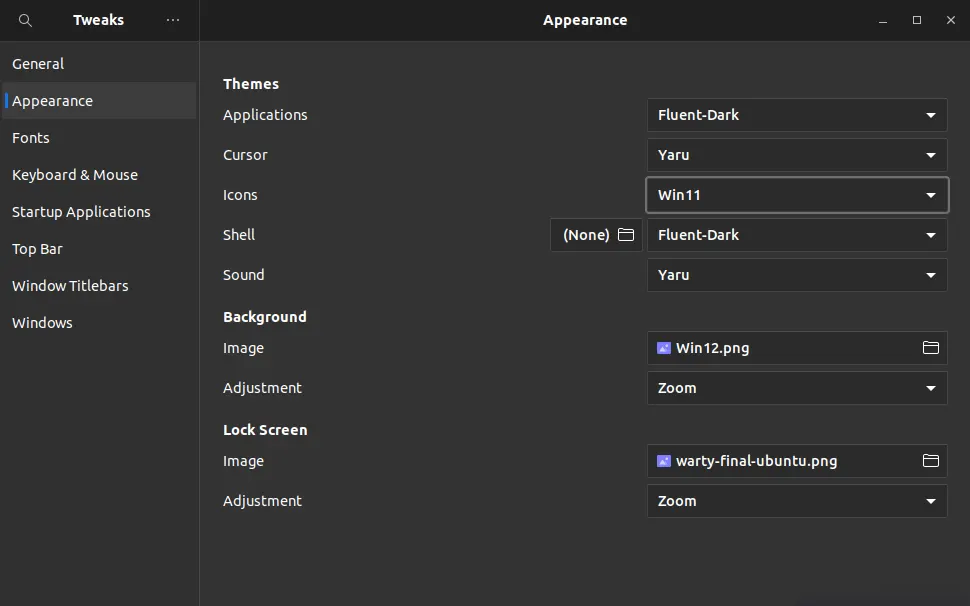Open the Sound theme dropdown
Screen dimensions: 970x606
click(x=796, y=274)
